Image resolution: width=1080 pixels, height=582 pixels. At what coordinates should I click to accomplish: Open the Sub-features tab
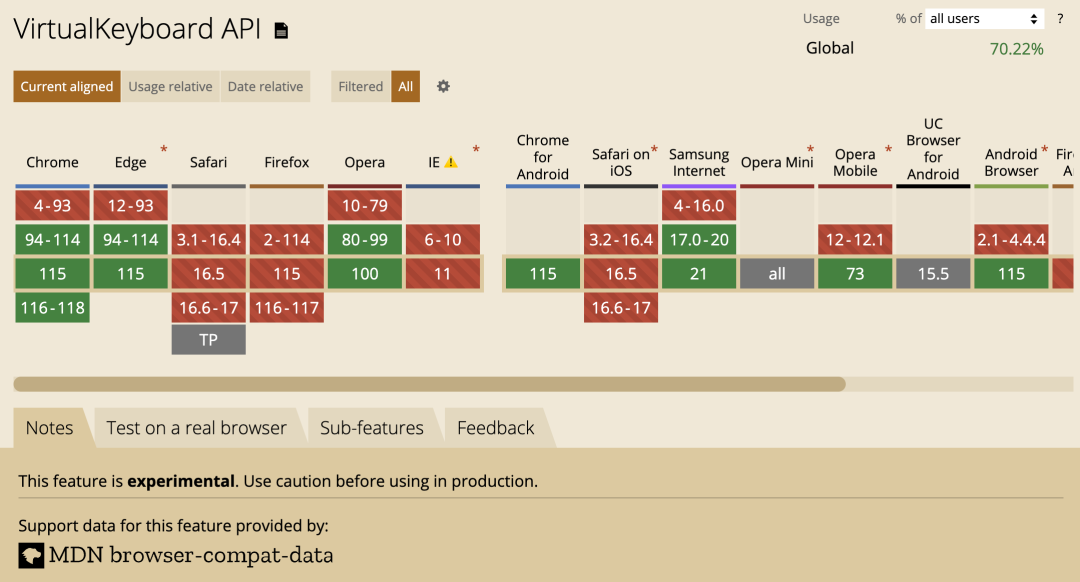372,428
